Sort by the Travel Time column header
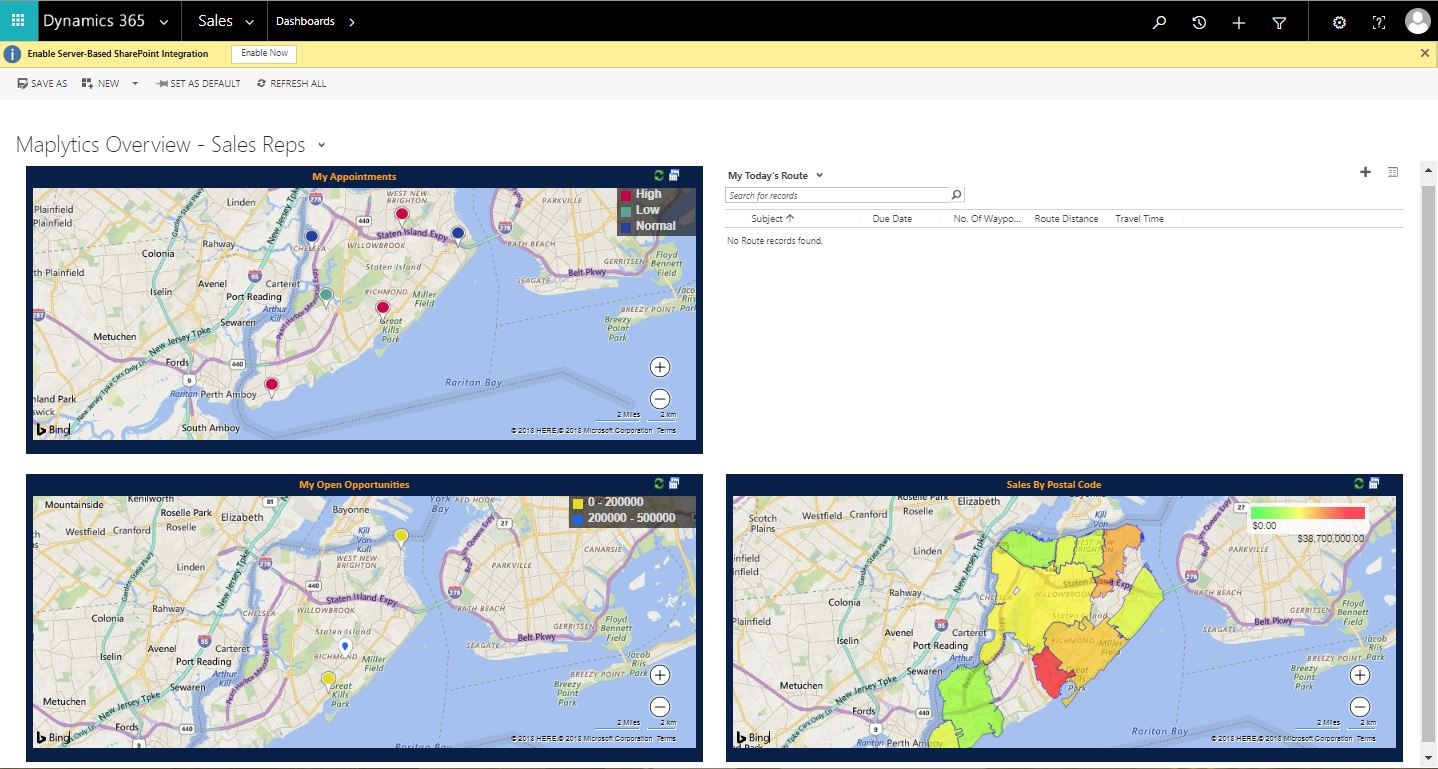Screen dimensions: 1438x769 [x=1139, y=218]
